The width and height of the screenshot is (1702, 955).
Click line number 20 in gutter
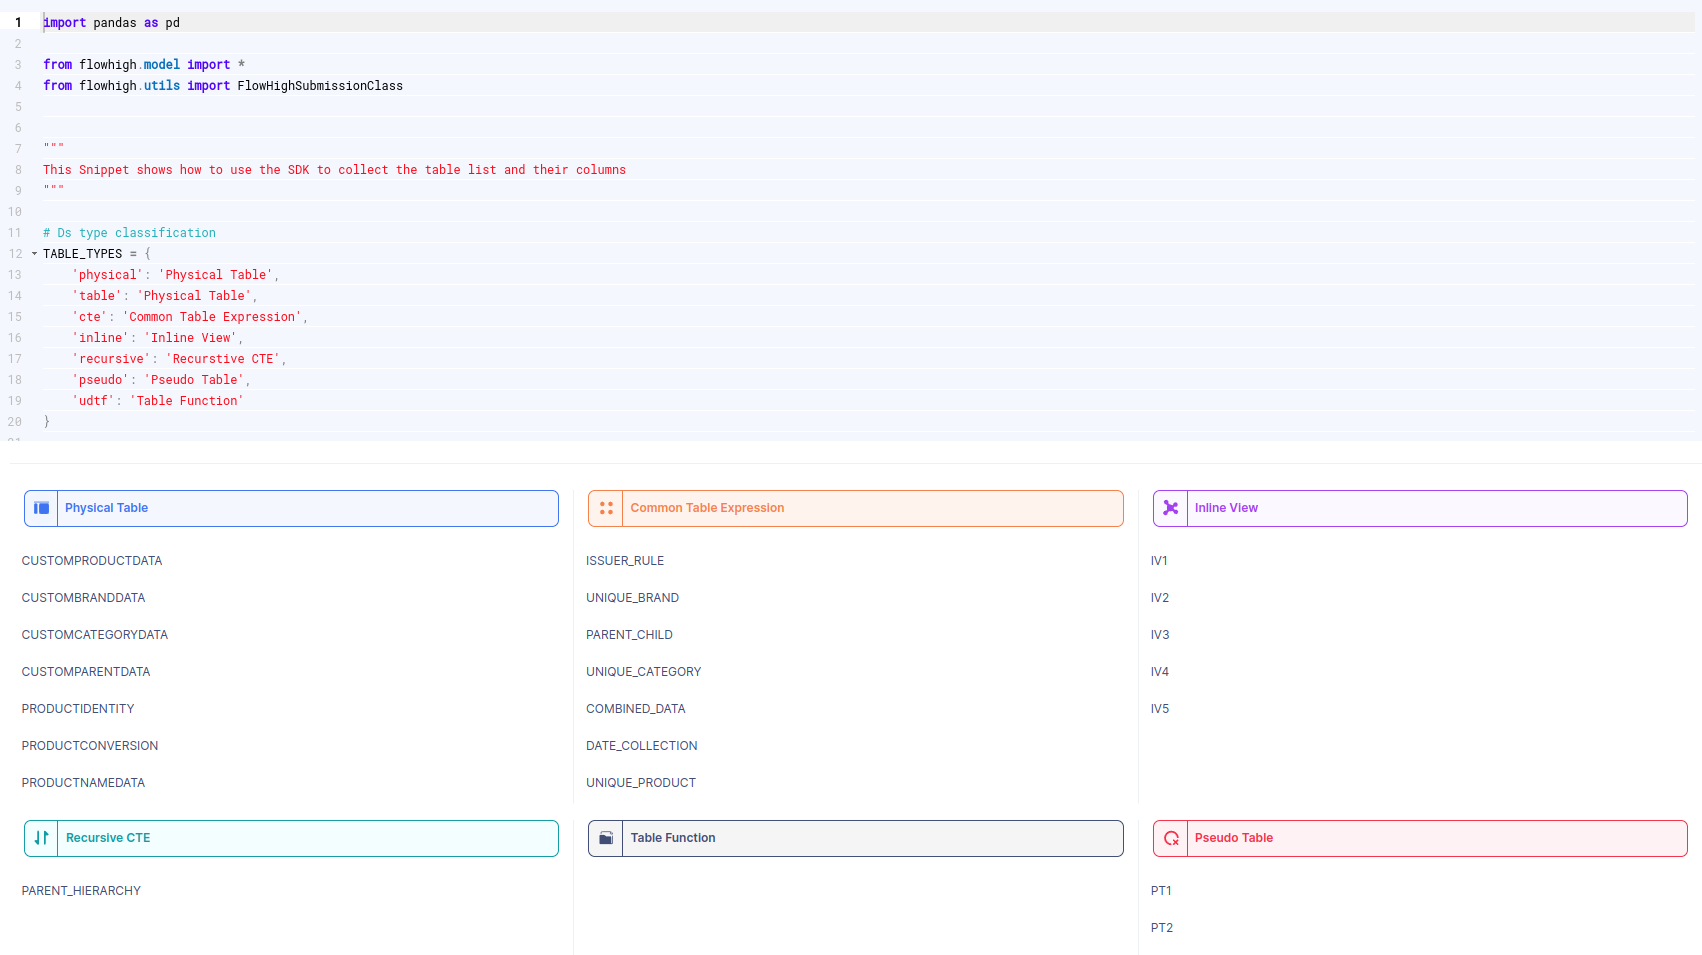(x=15, y=422)
